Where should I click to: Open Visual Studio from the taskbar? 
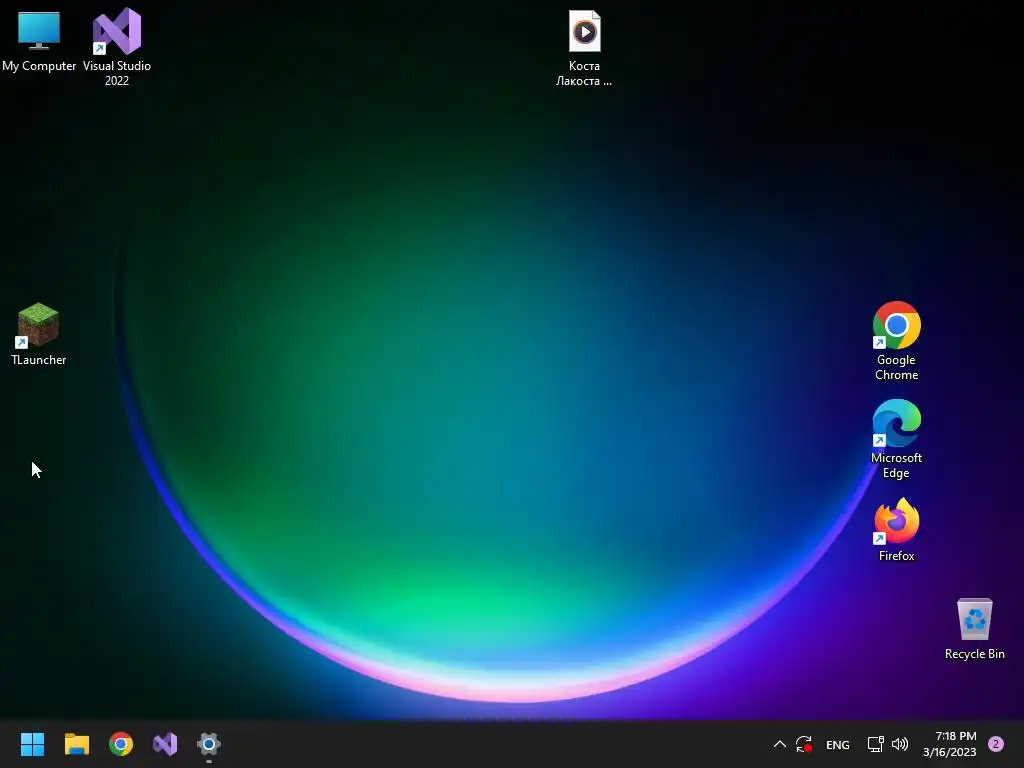point(165,744)
